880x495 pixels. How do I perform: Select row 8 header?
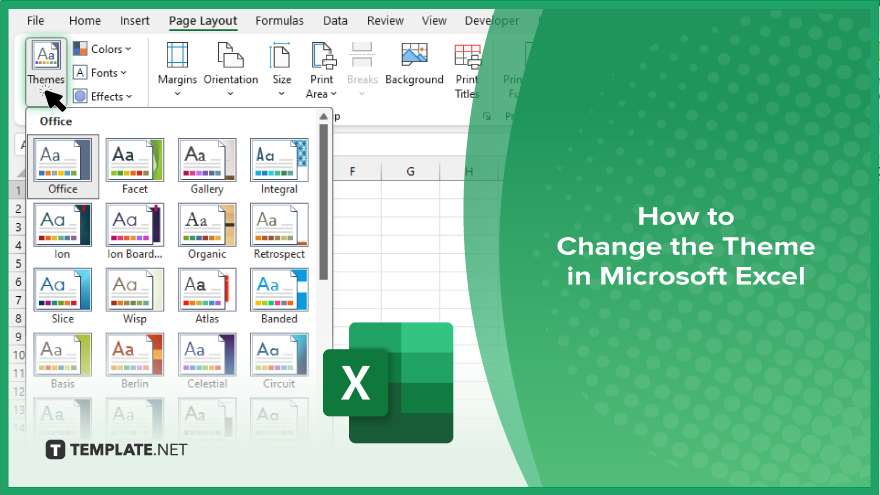click(x=18, y=318)
